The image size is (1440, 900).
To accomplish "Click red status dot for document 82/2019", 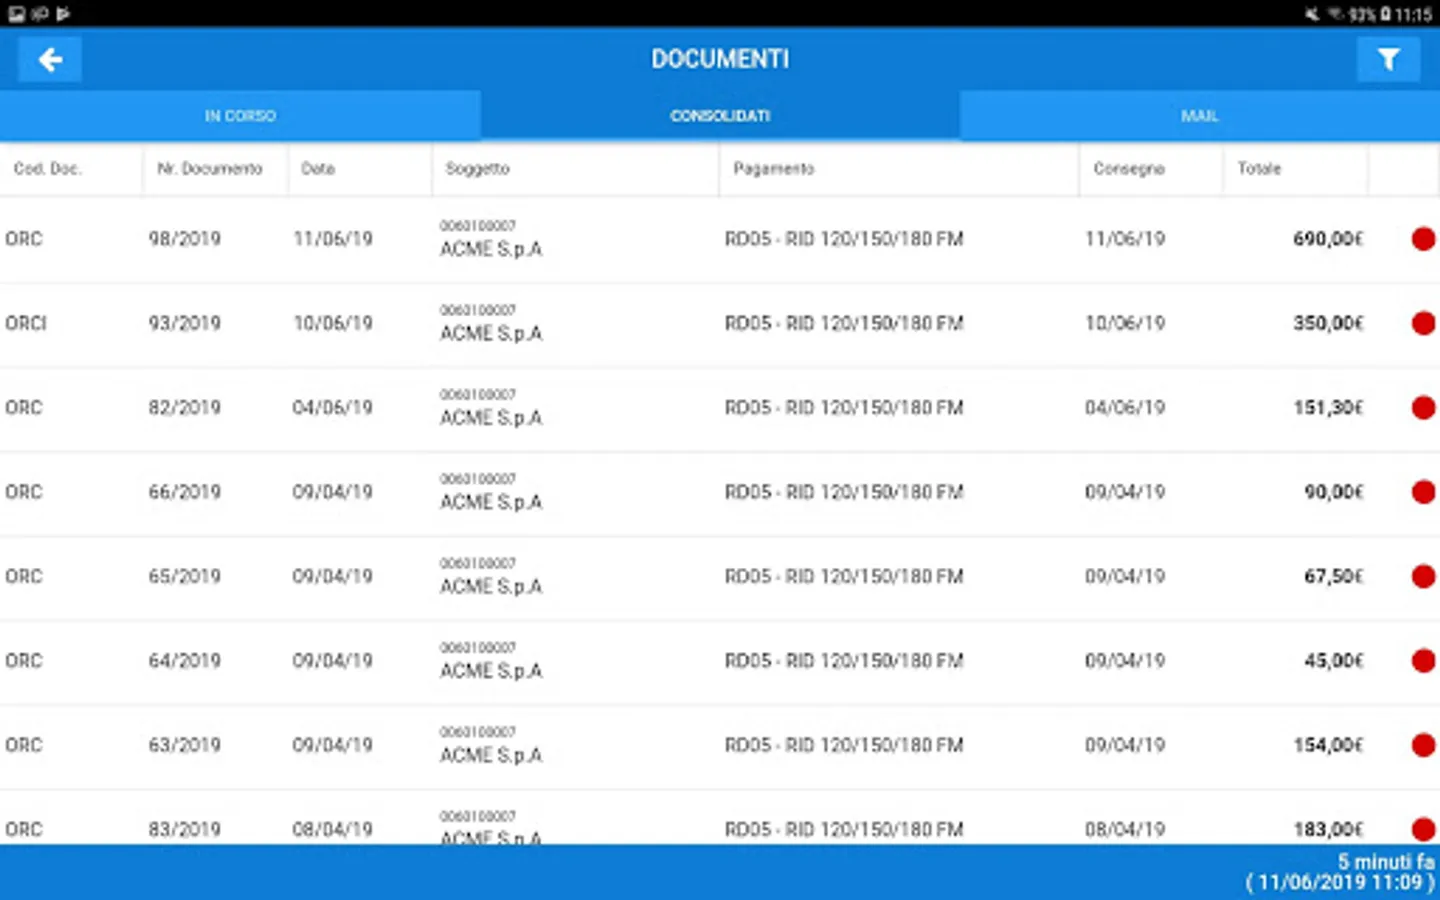I will [x=1423, y=407].
